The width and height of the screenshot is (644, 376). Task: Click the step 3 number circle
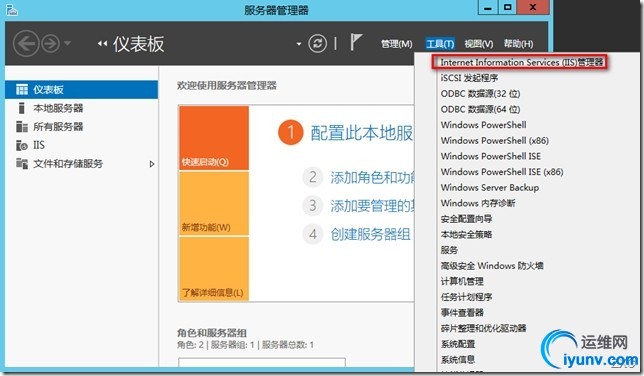point(313,205)
